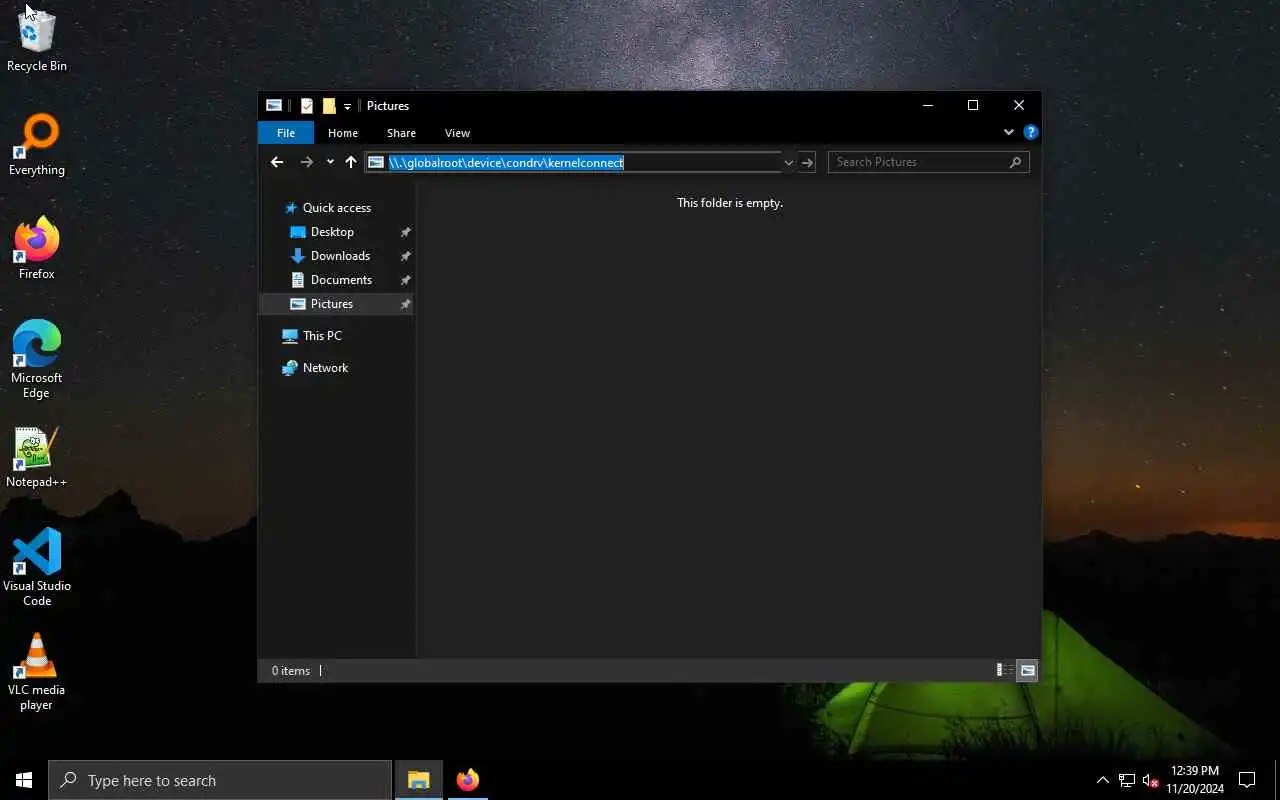Click the taskbar search box
Screen dimensions: 1280x800
click(220, 780)
